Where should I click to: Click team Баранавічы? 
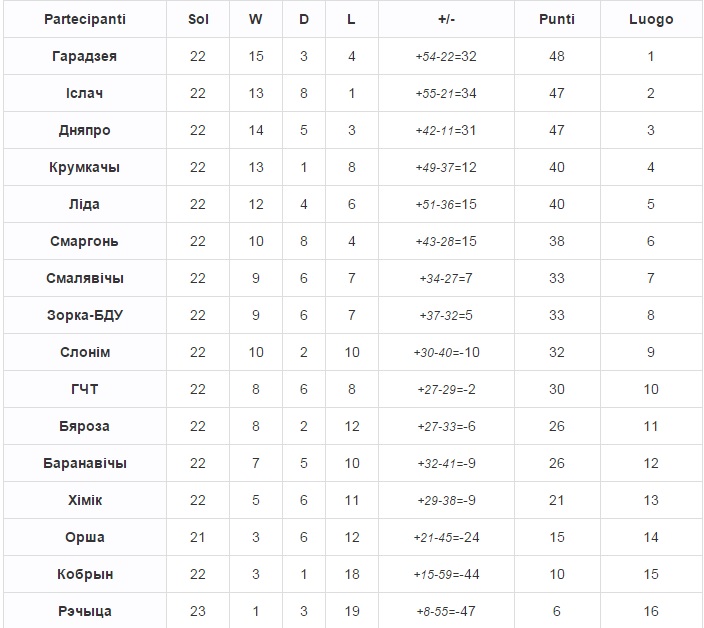[85, 463]
